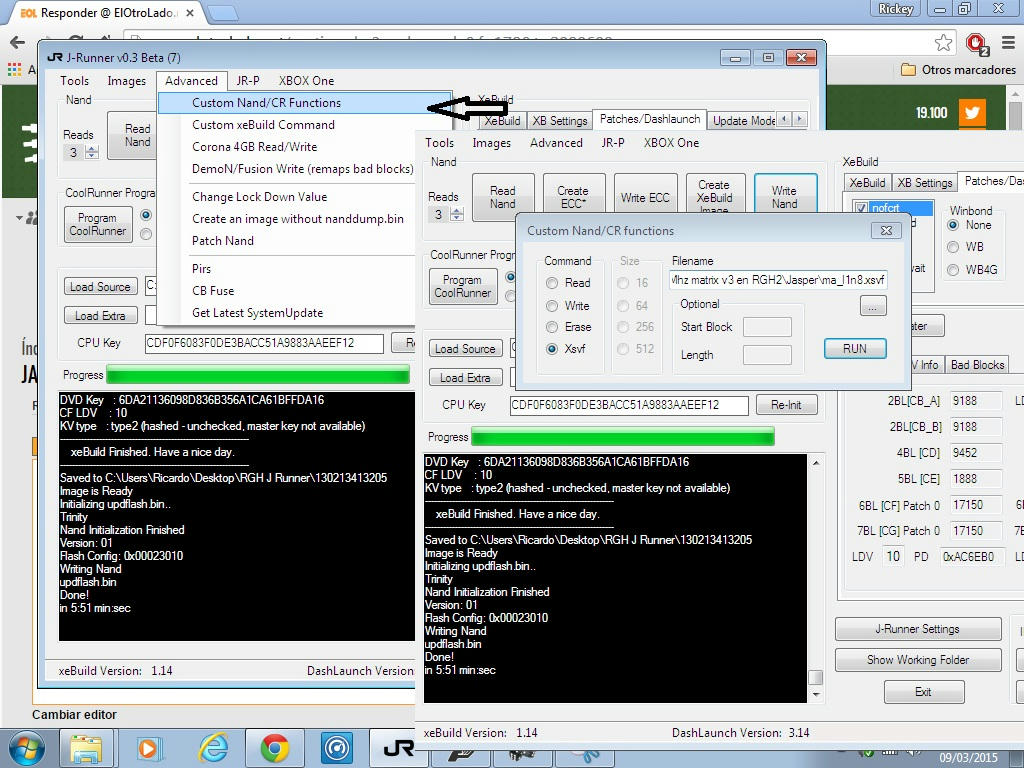Click the Exit button
1024x768 pixels.
(923, 692)
